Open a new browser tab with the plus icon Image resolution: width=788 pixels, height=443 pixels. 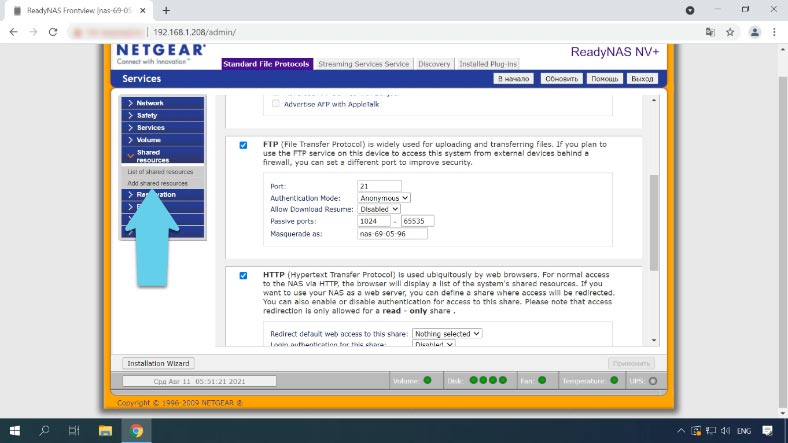166,10
